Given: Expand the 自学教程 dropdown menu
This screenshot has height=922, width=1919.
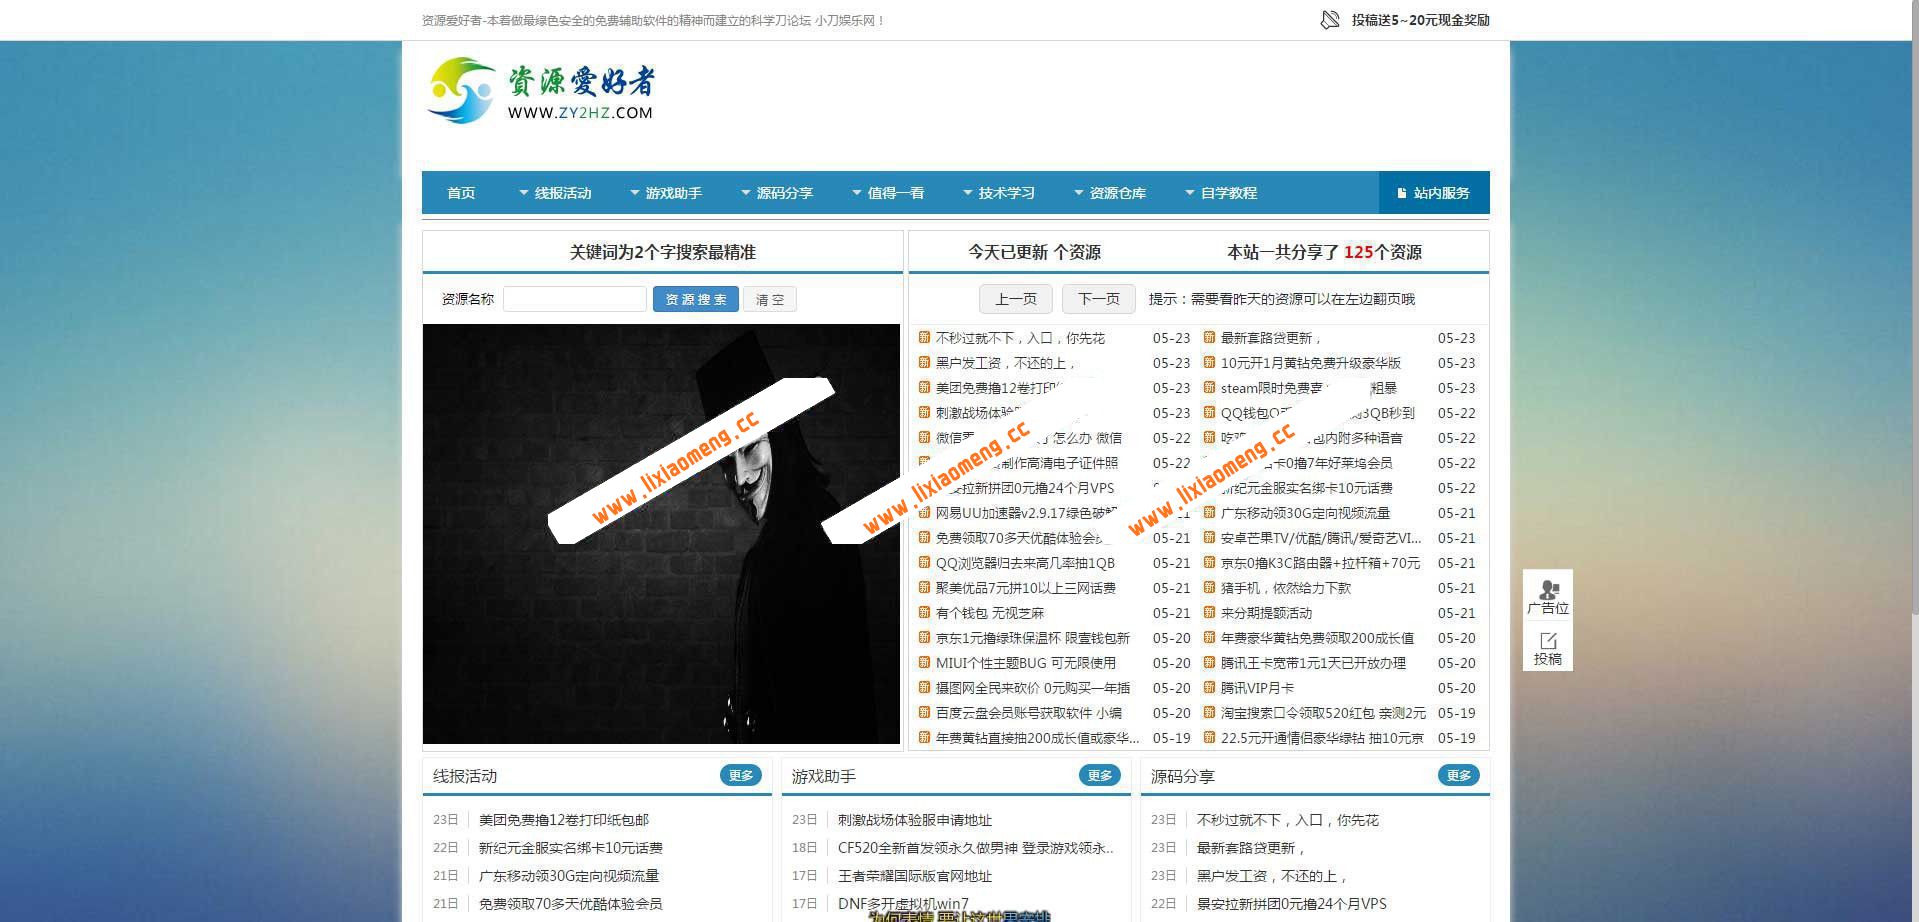Looking at the screenshot, I should coord(1221,193).
